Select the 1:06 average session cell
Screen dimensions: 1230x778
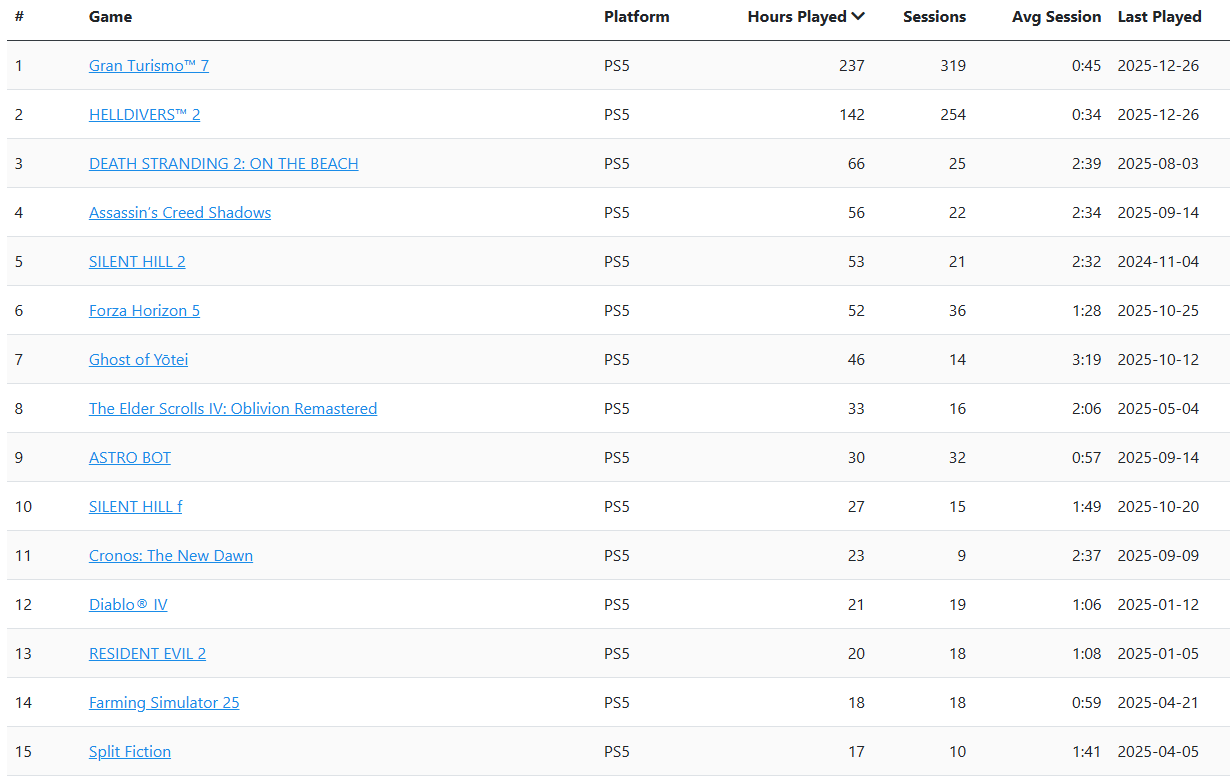coord(1086,605)
